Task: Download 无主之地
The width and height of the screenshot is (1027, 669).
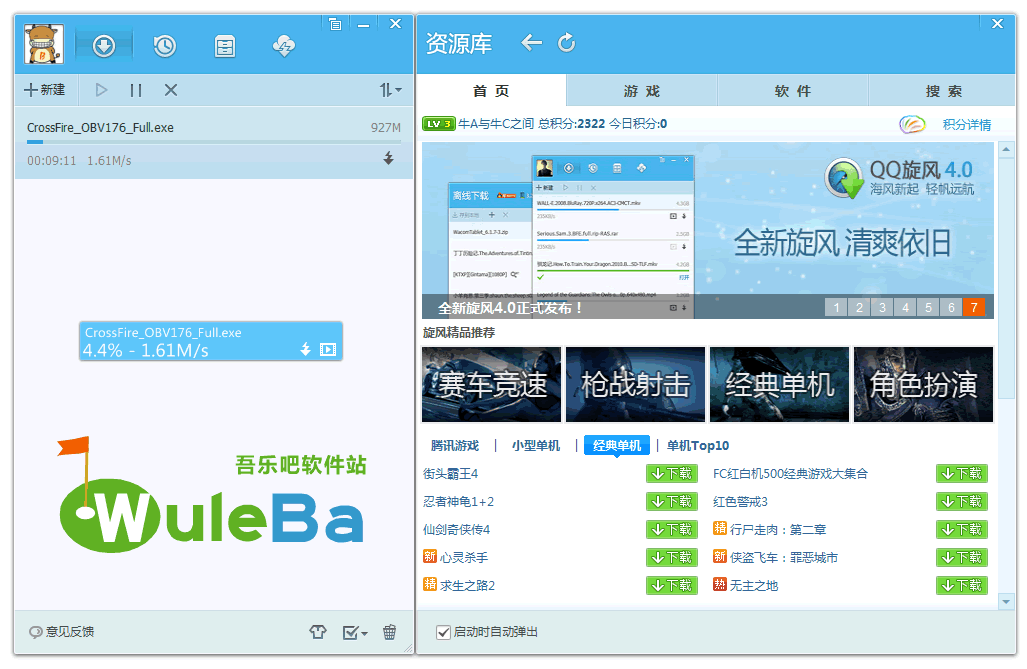Action: (x=962, y=585)
